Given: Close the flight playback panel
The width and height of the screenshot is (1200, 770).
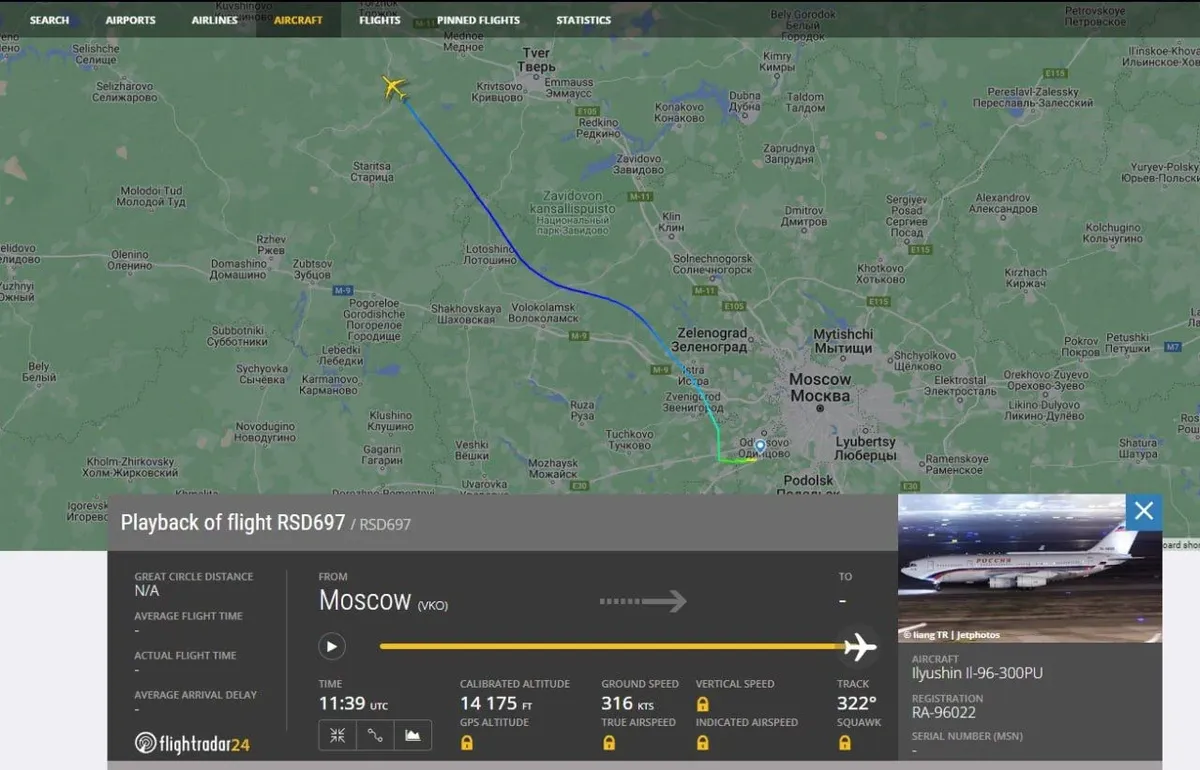Looking at the screenshot, I should [x=1144, y=512].
